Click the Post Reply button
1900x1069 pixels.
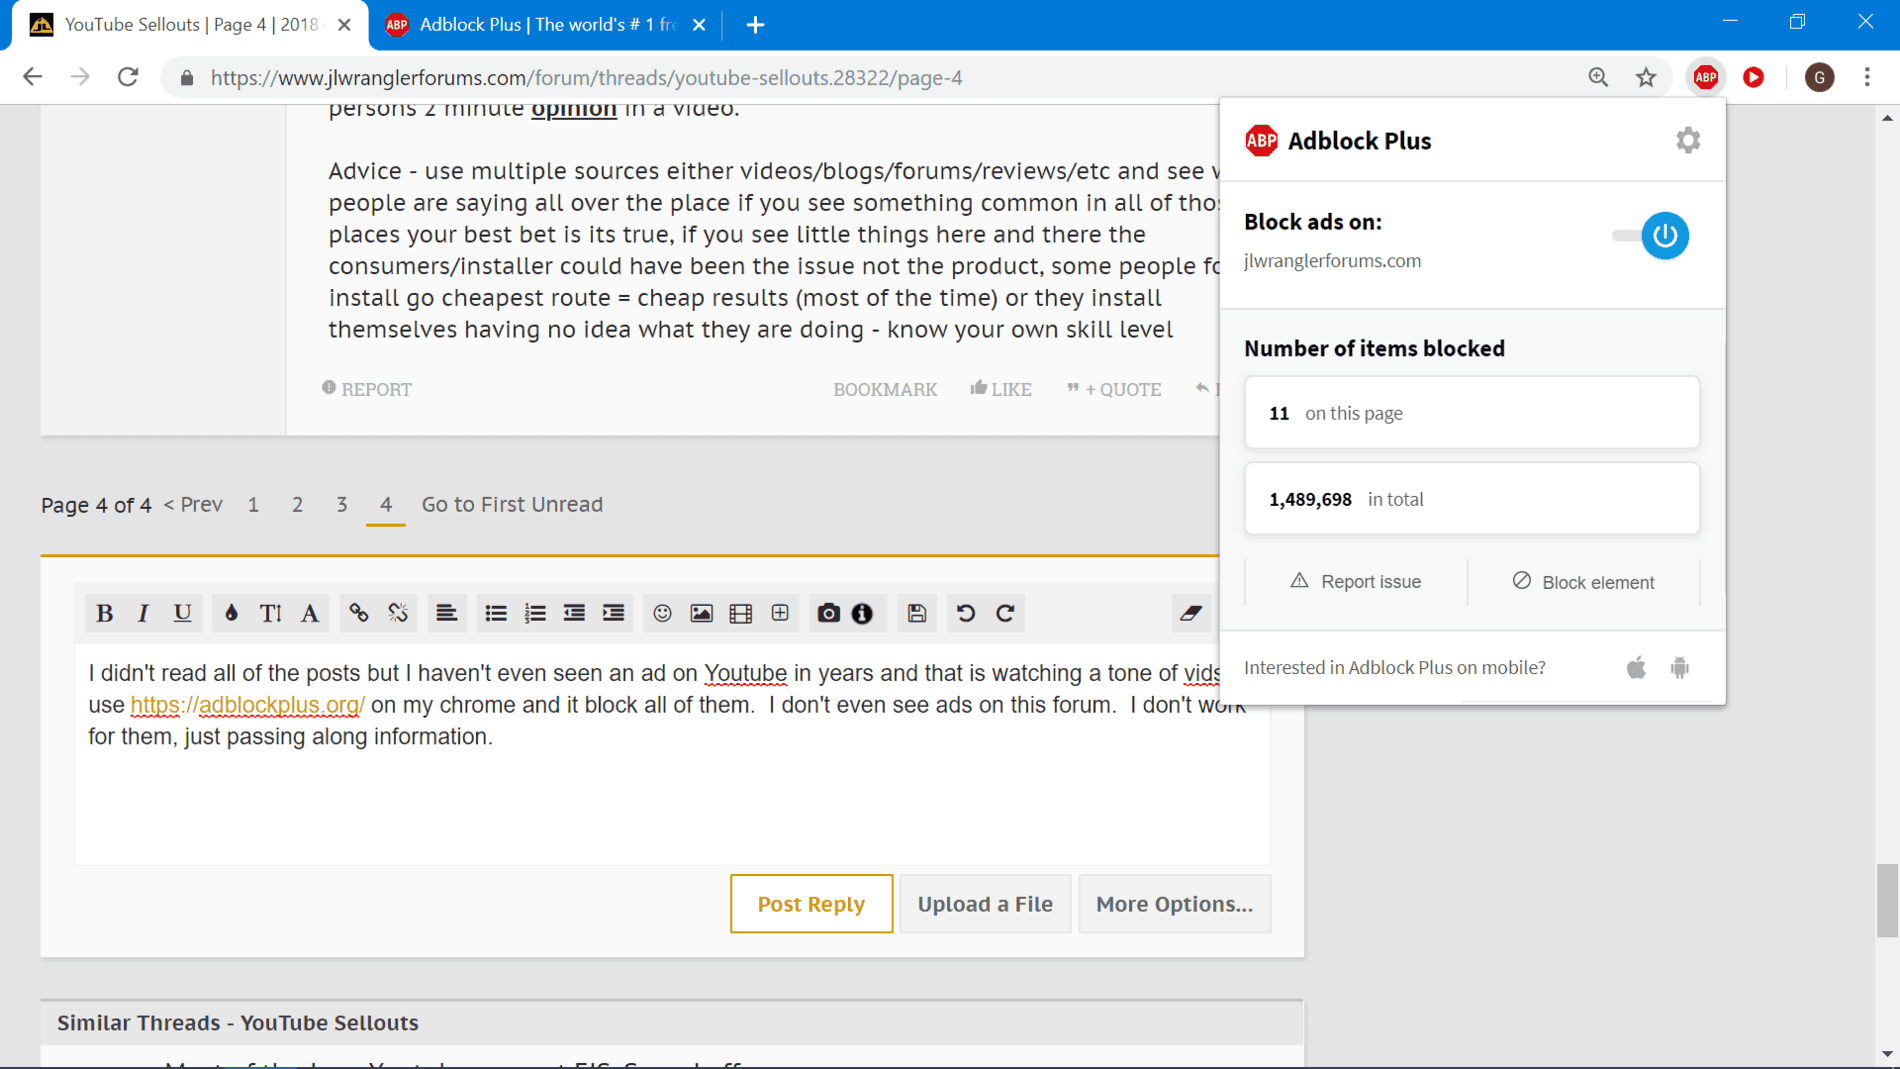point(811,904)
